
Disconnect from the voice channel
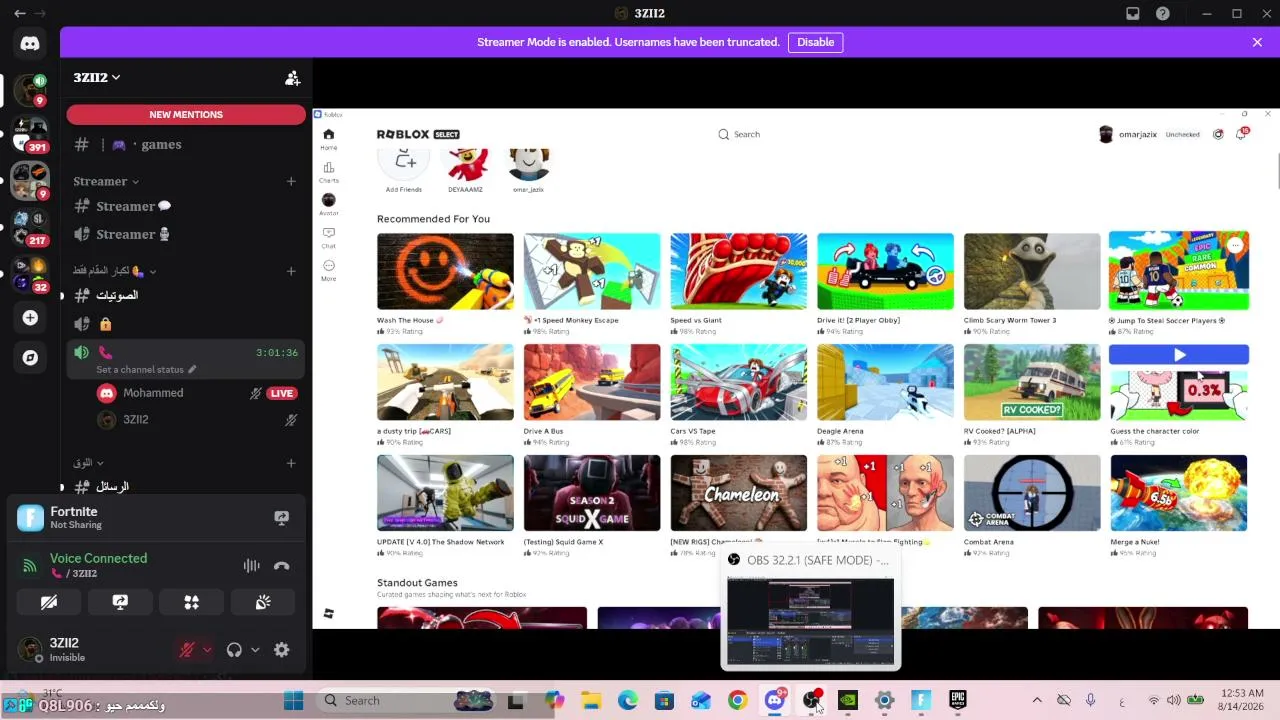point(282,566)
